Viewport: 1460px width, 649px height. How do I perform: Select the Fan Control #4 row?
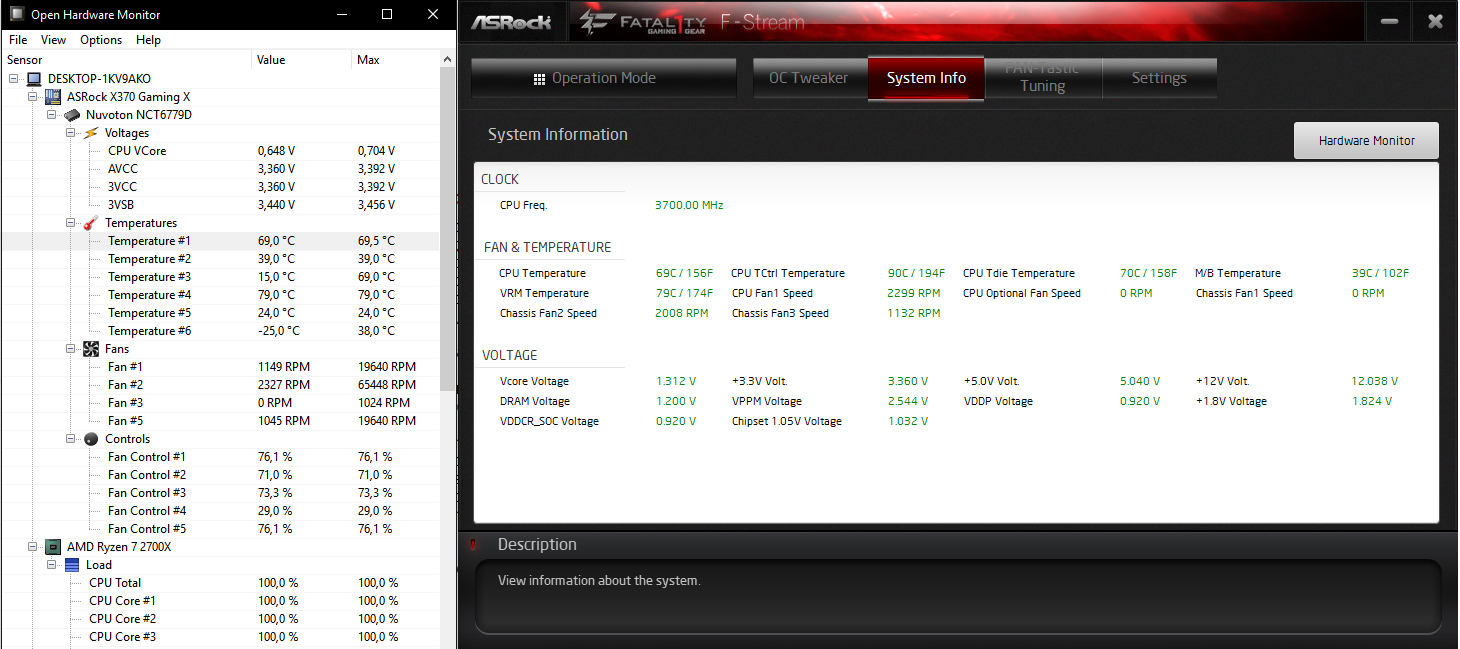click(x=220, y=511)
